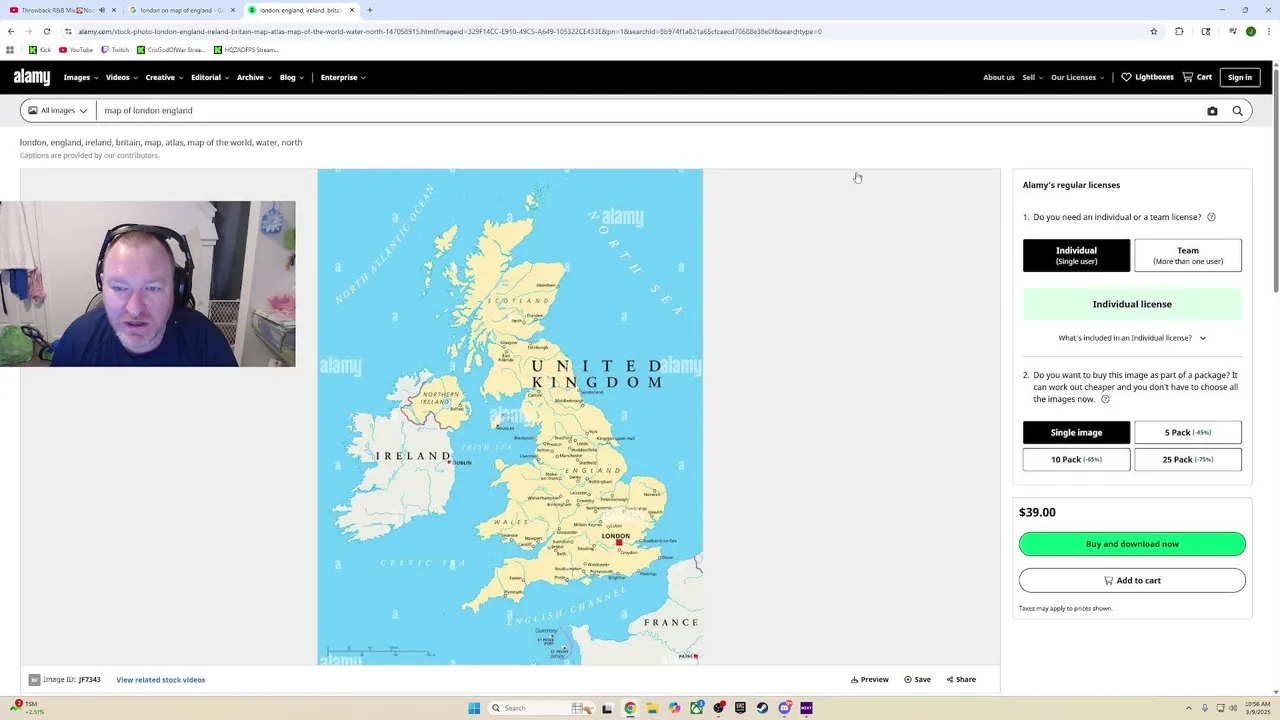Click the Alamy logo
Screen dimensions: 1280x720
point(31,77)
